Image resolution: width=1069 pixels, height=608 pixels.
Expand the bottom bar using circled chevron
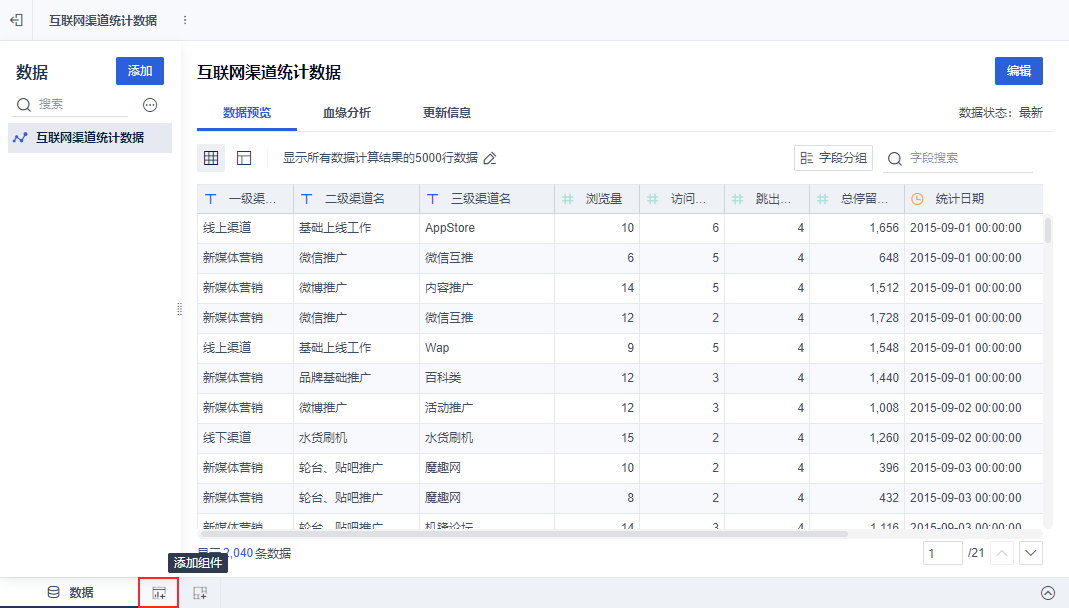[x=1048, y=593]
